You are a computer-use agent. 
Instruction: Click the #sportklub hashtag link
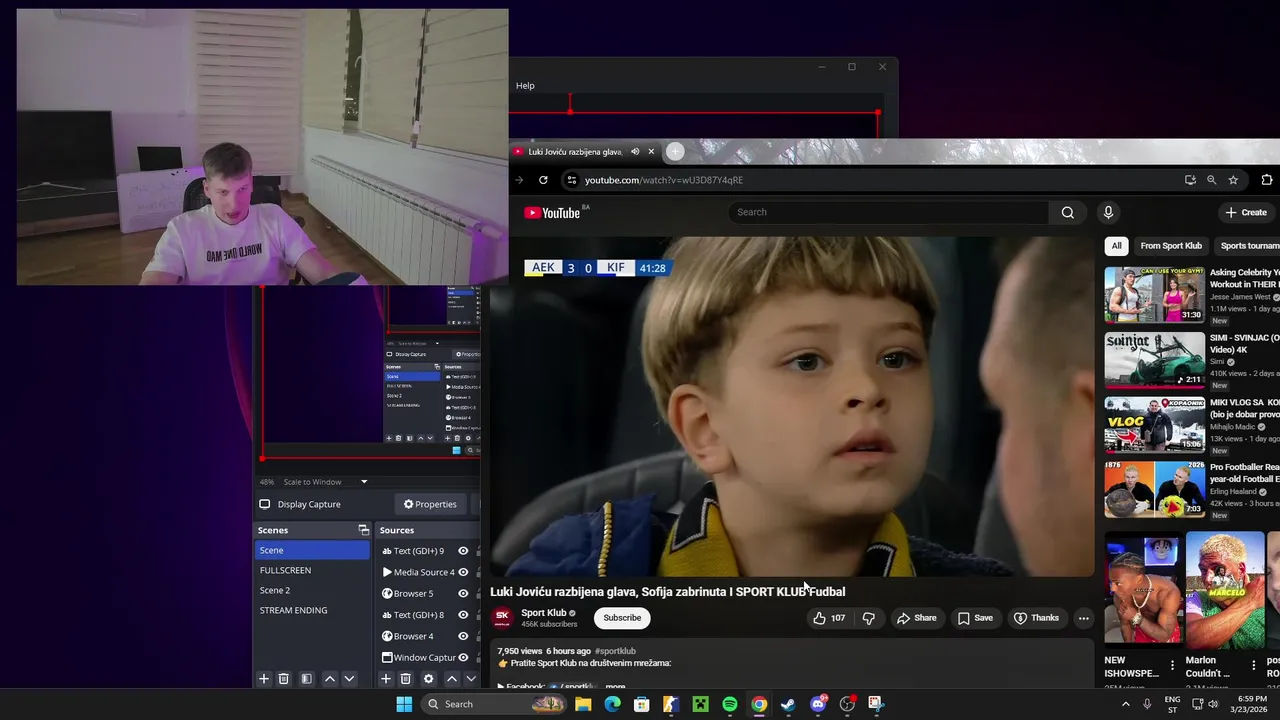pyautogui.click(x=615, y=651)
